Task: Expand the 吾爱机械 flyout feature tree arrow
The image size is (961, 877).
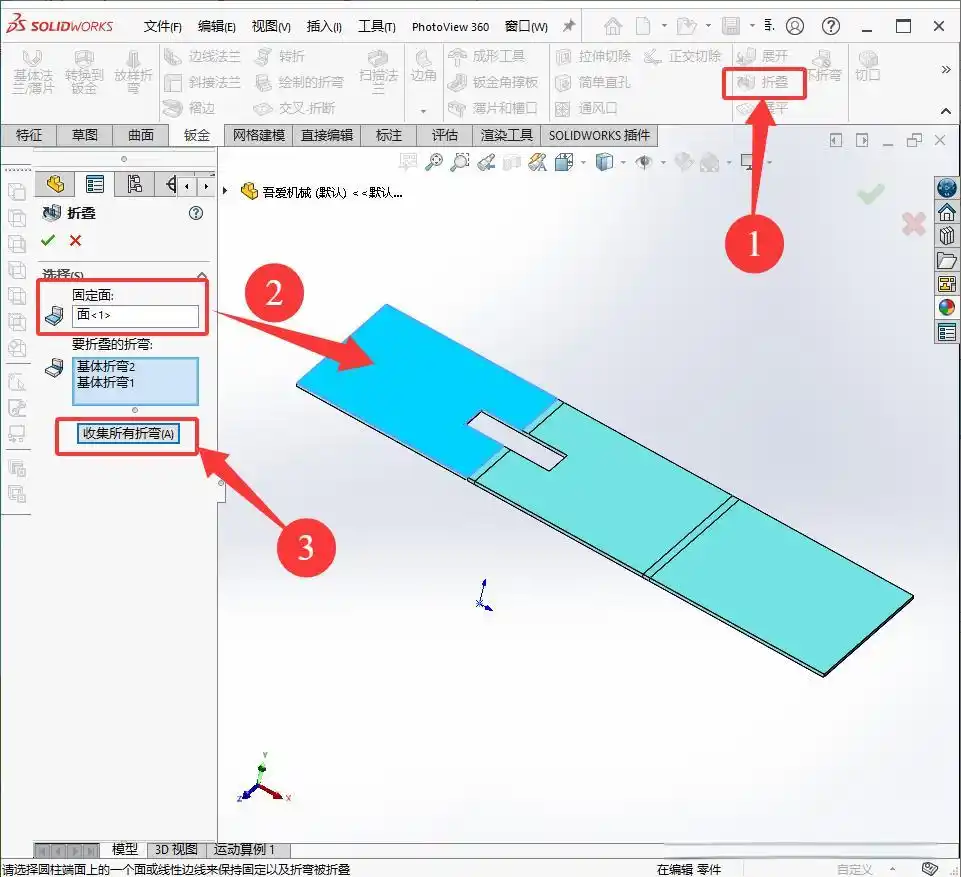Action: 225,191
